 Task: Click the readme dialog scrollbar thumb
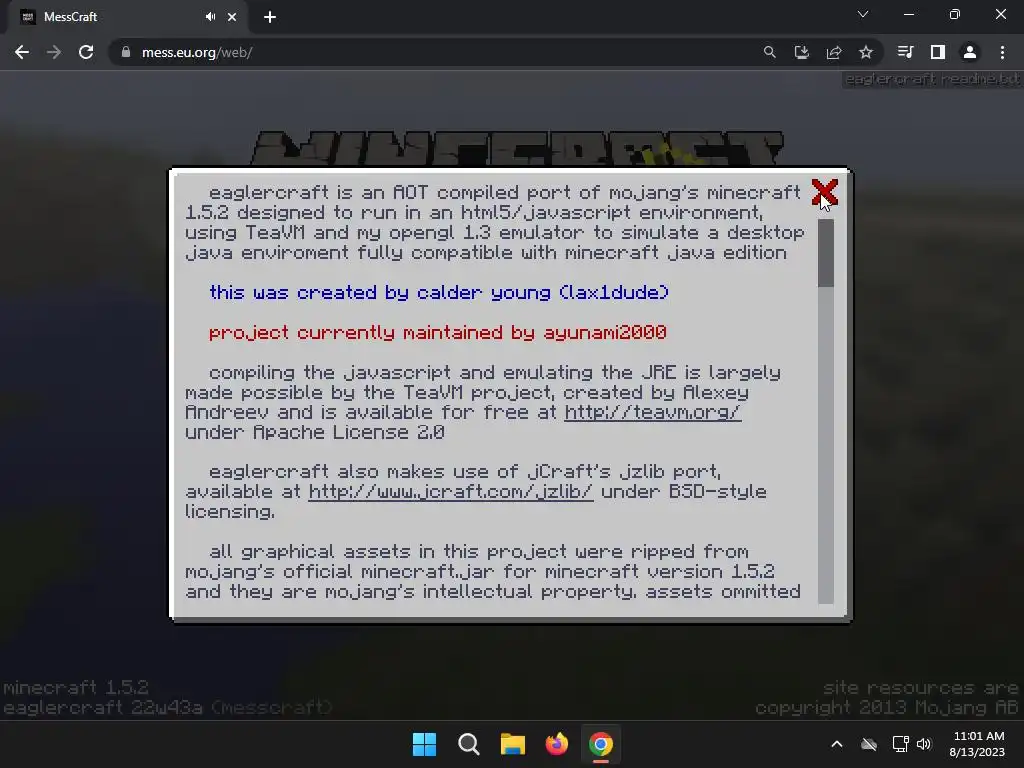pyautogui.click(x=825, y=253)
